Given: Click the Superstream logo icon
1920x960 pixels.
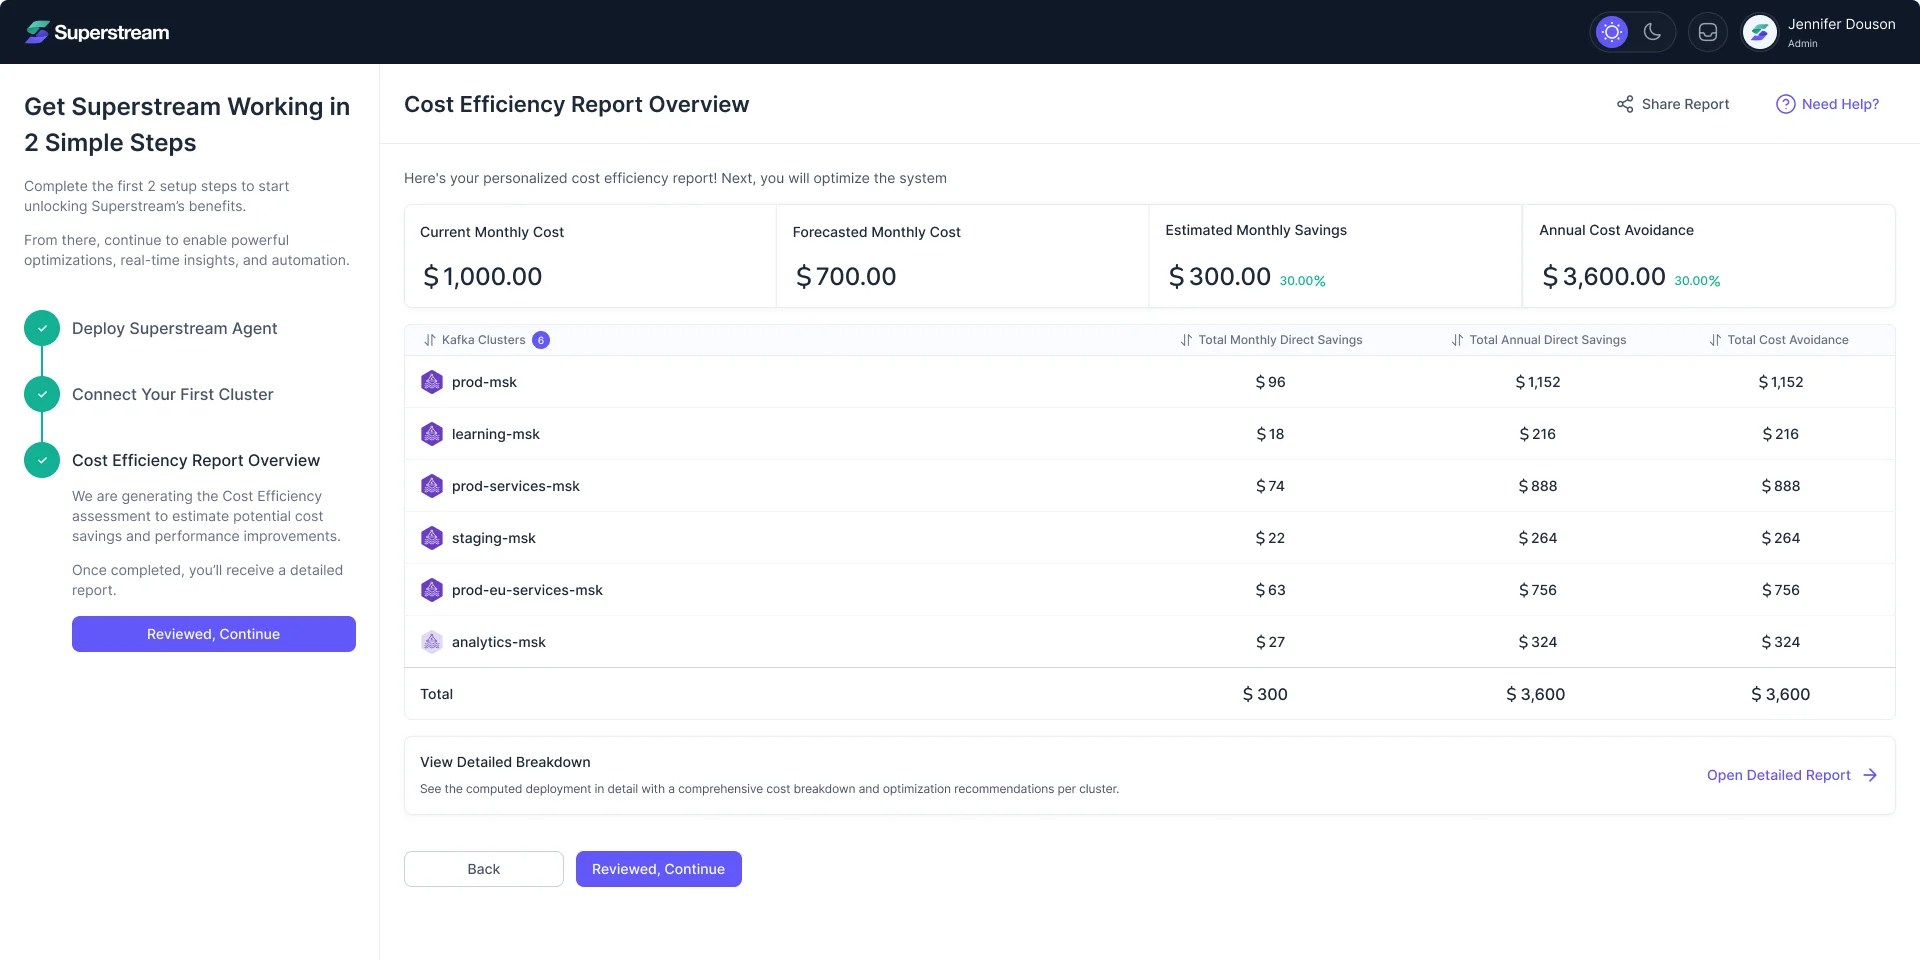Looking at the screenshot, I should coord(37,32).
